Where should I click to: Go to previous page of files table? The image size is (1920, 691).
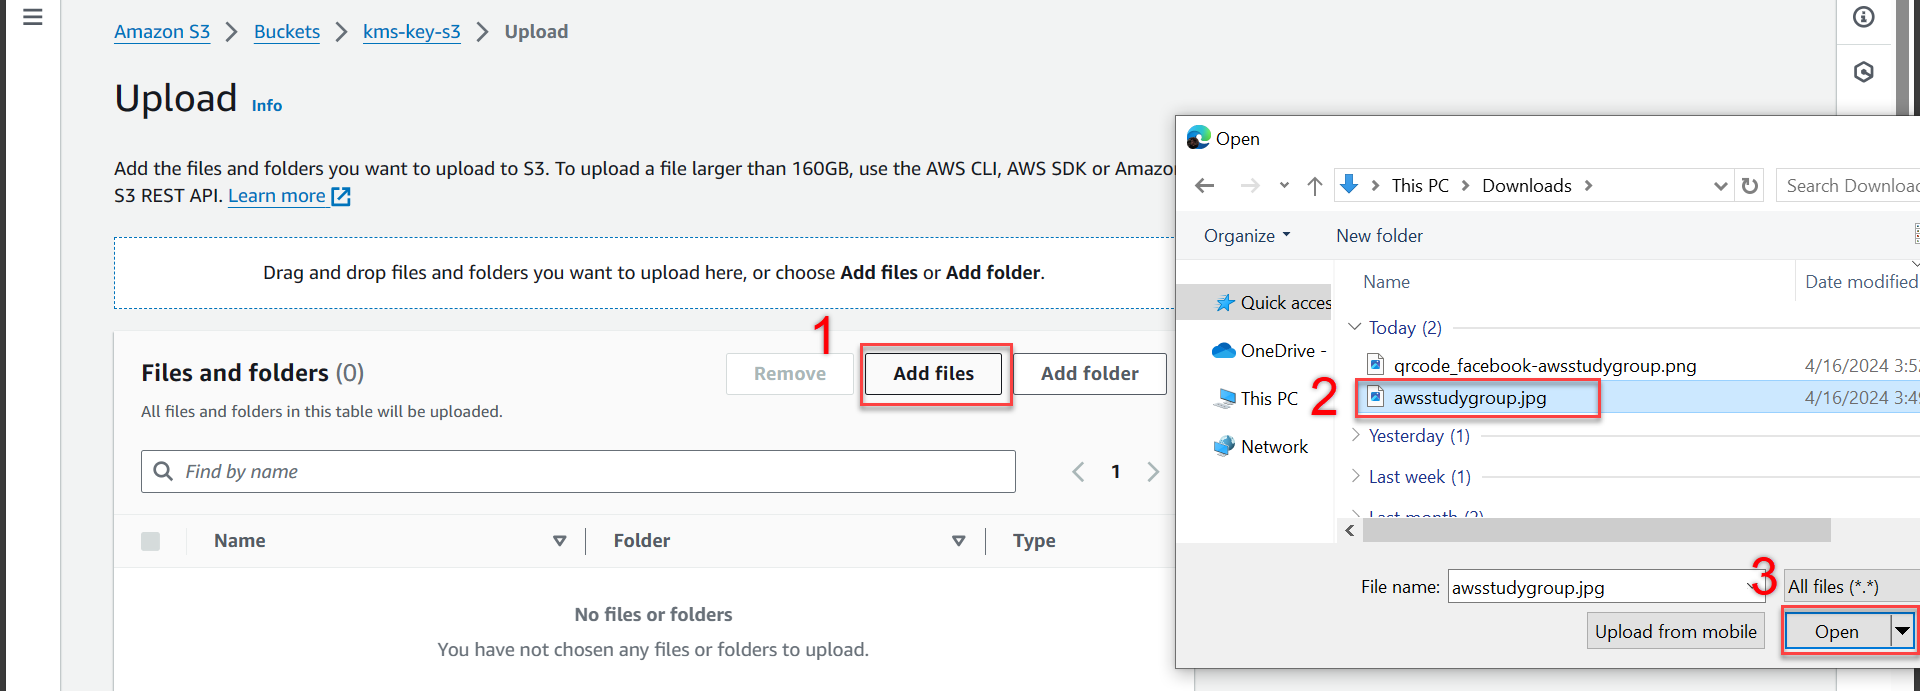[x=1078, y=472]
